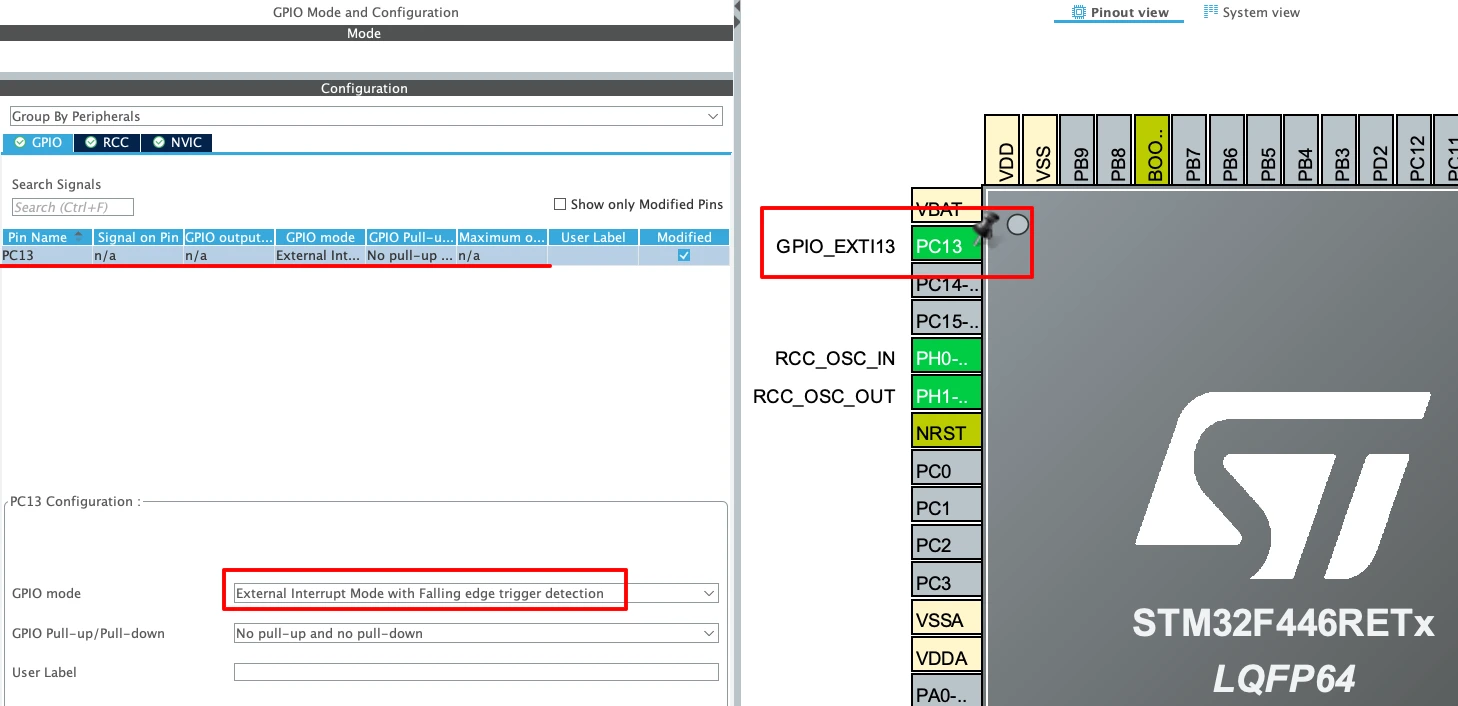The height and width of the screenshot is (706, 1458).
Task: Select the No pull-up cell in table
Action: tap(411, 255)
